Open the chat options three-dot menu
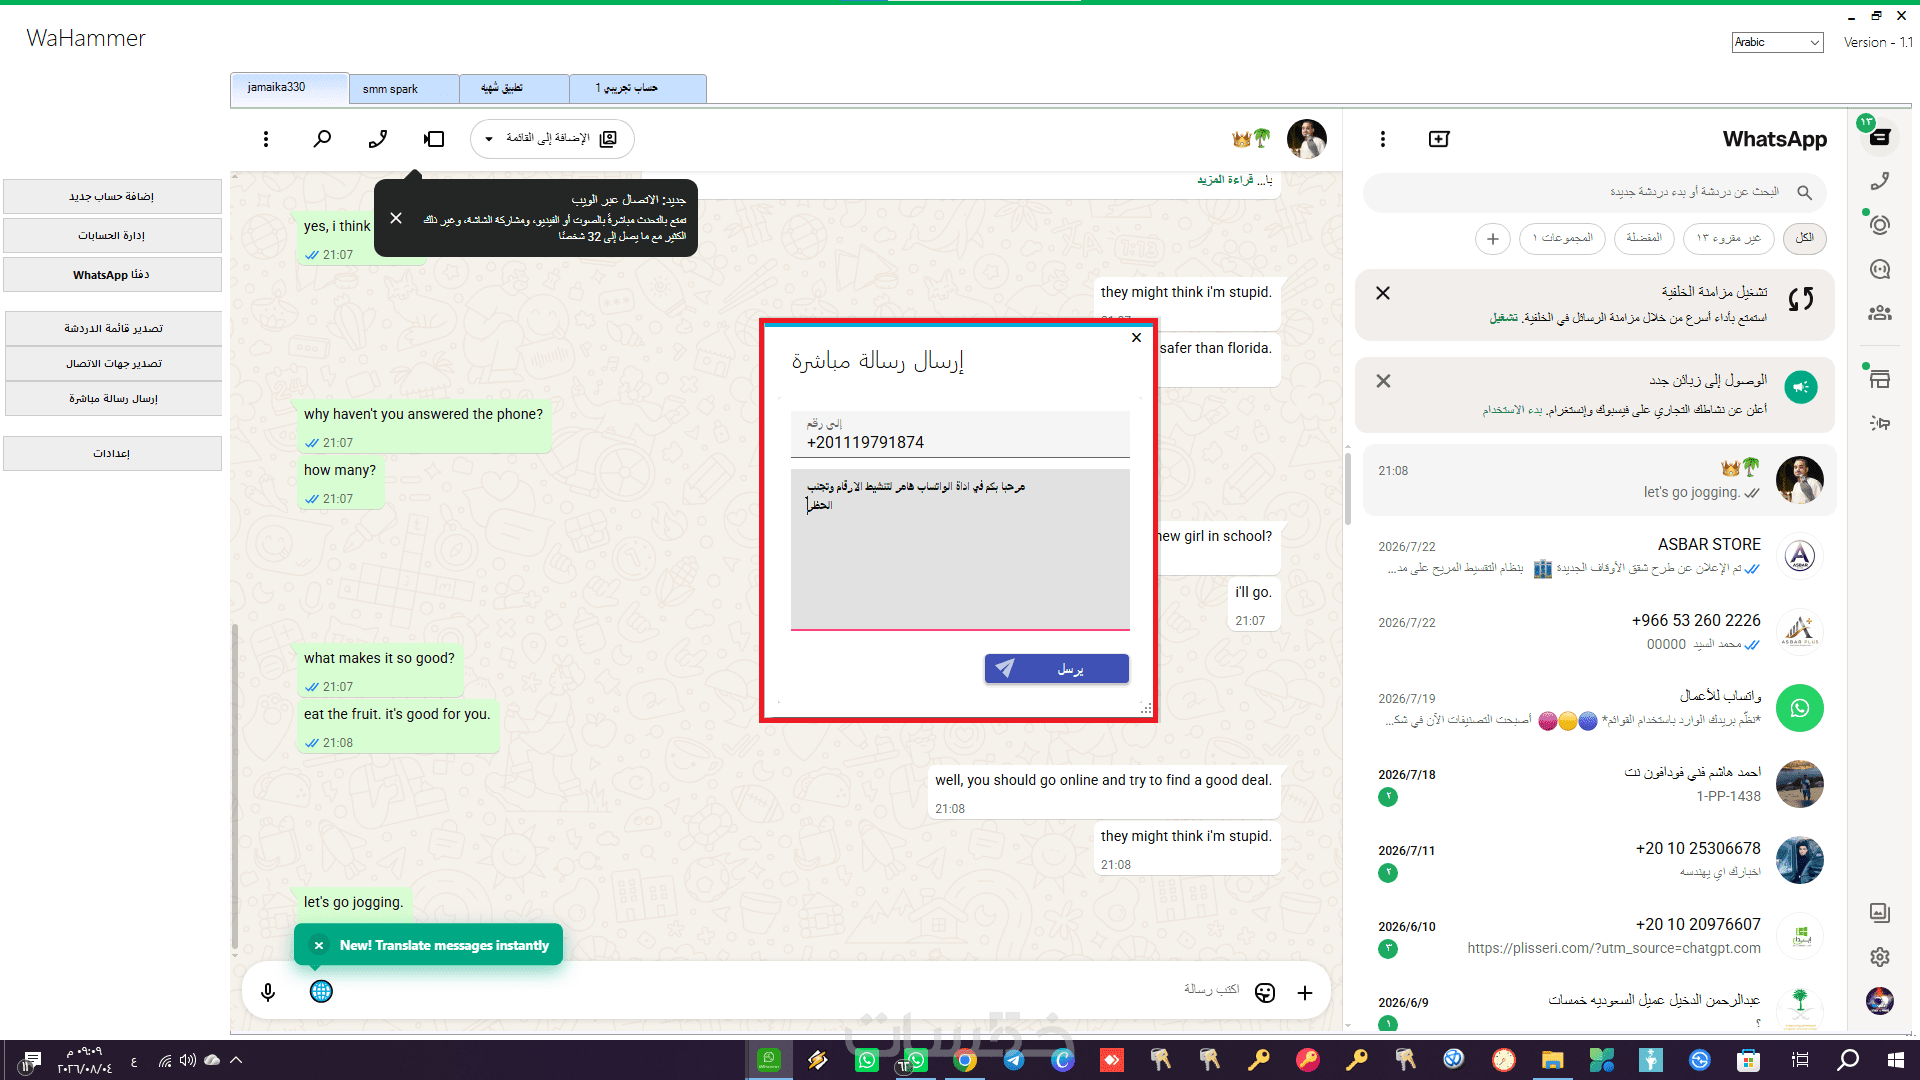This screenshot has width=1920, height=1080. point(266,139)
